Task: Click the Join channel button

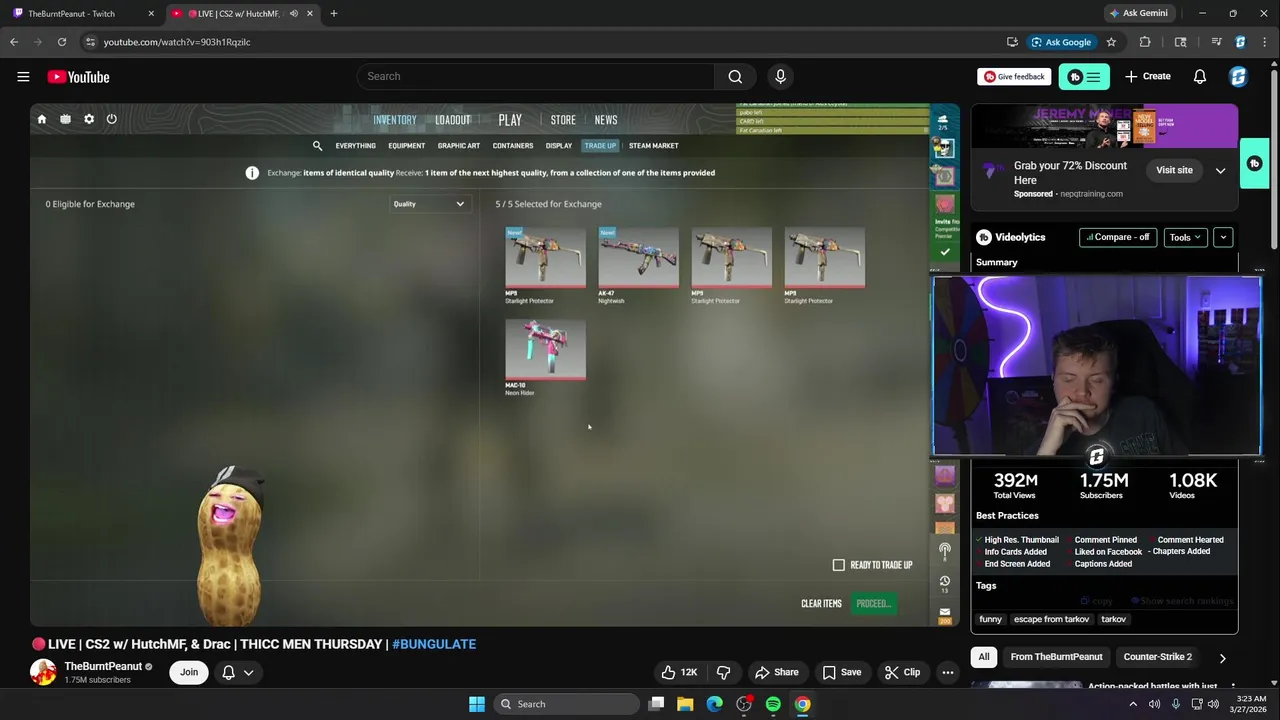Action: (189, 672)
